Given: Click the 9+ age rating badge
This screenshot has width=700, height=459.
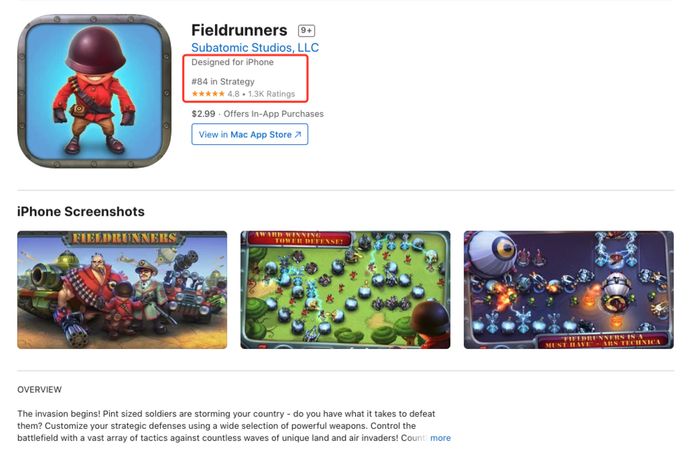Looking at the screenshot, I should click(306, 30).
